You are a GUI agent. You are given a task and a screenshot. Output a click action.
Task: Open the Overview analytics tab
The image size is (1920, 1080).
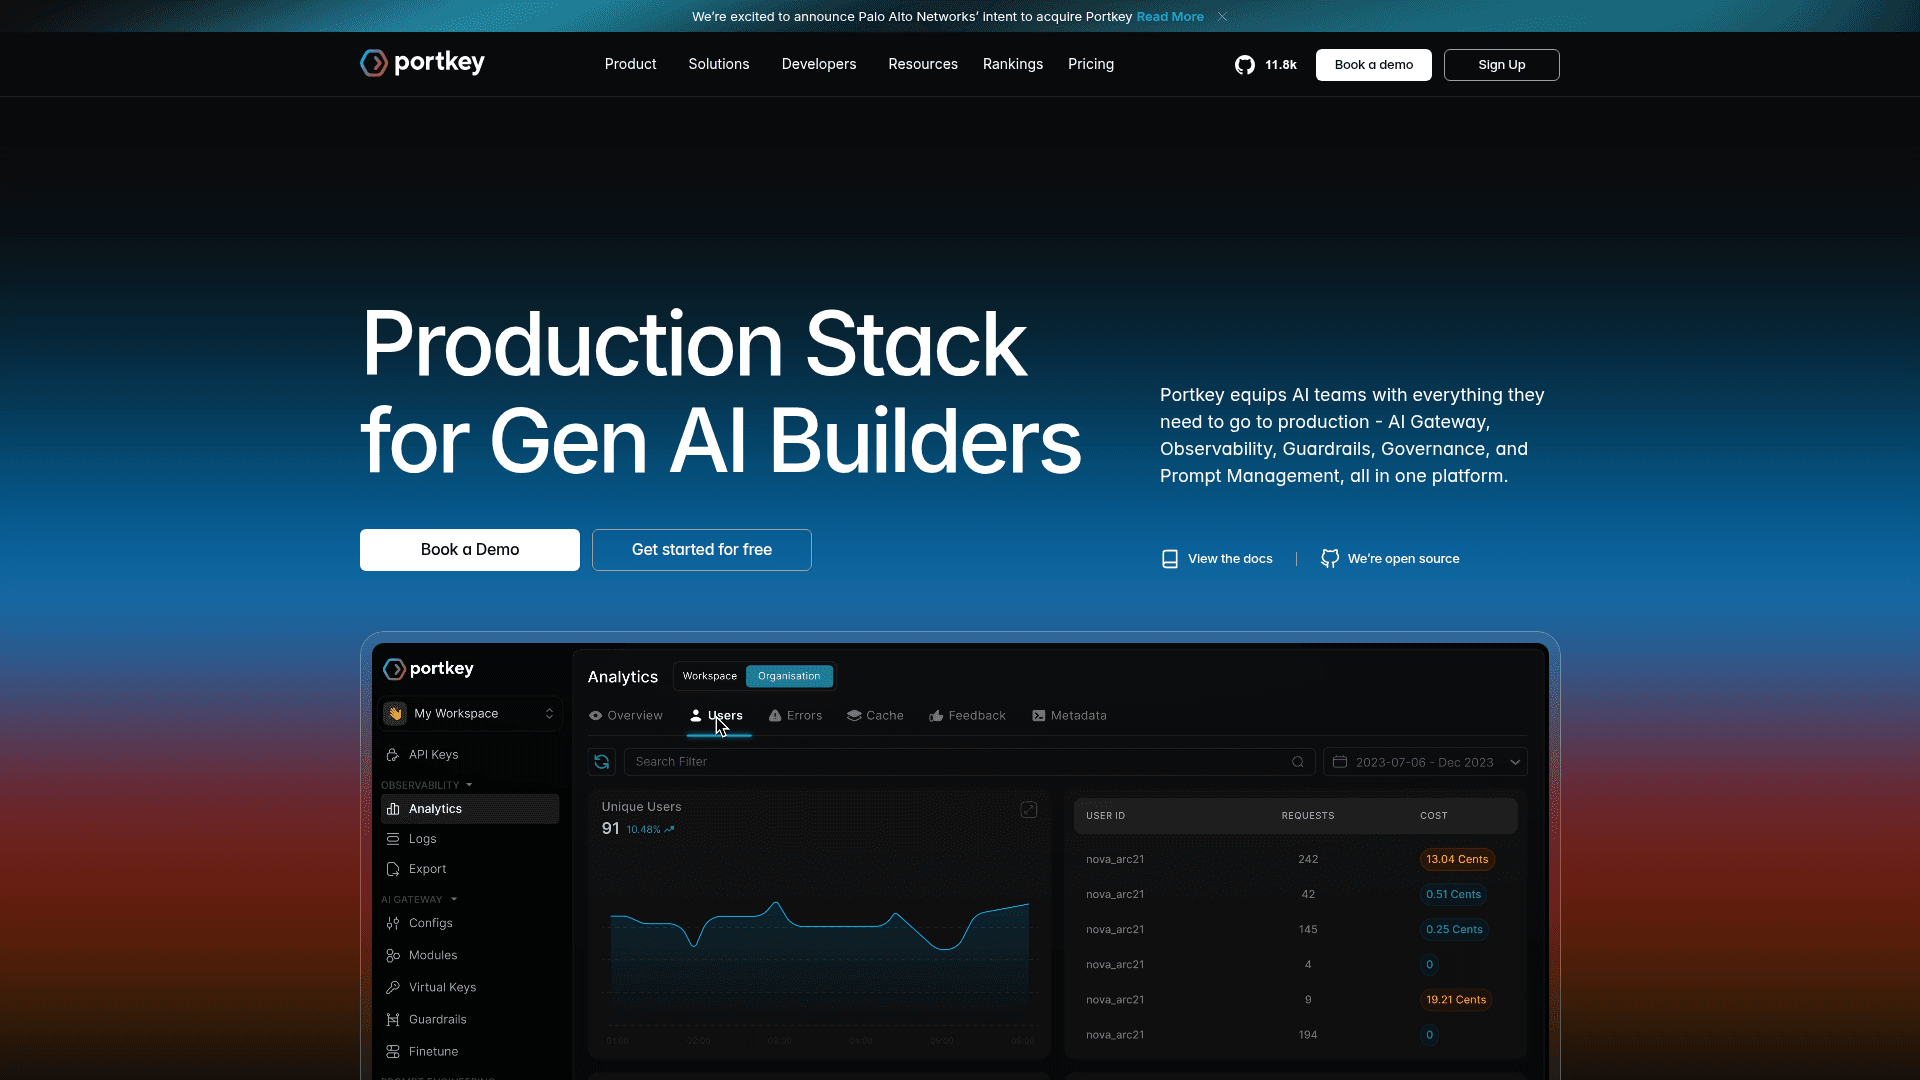(x=625, y=716)
